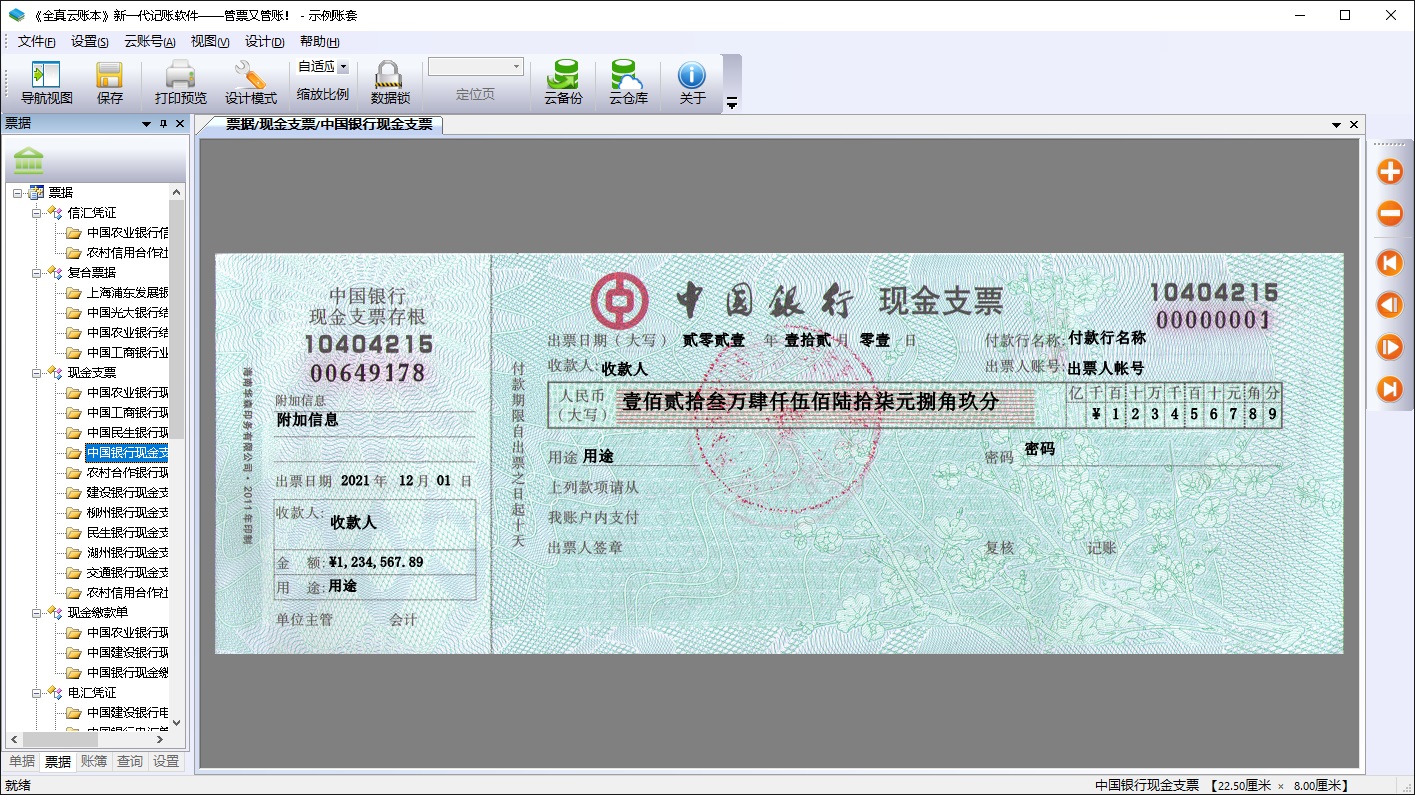The height and width of the screenshot is (795, 1415).
Task: Open the 导航视图 navigation view tool
Action: 47,83
